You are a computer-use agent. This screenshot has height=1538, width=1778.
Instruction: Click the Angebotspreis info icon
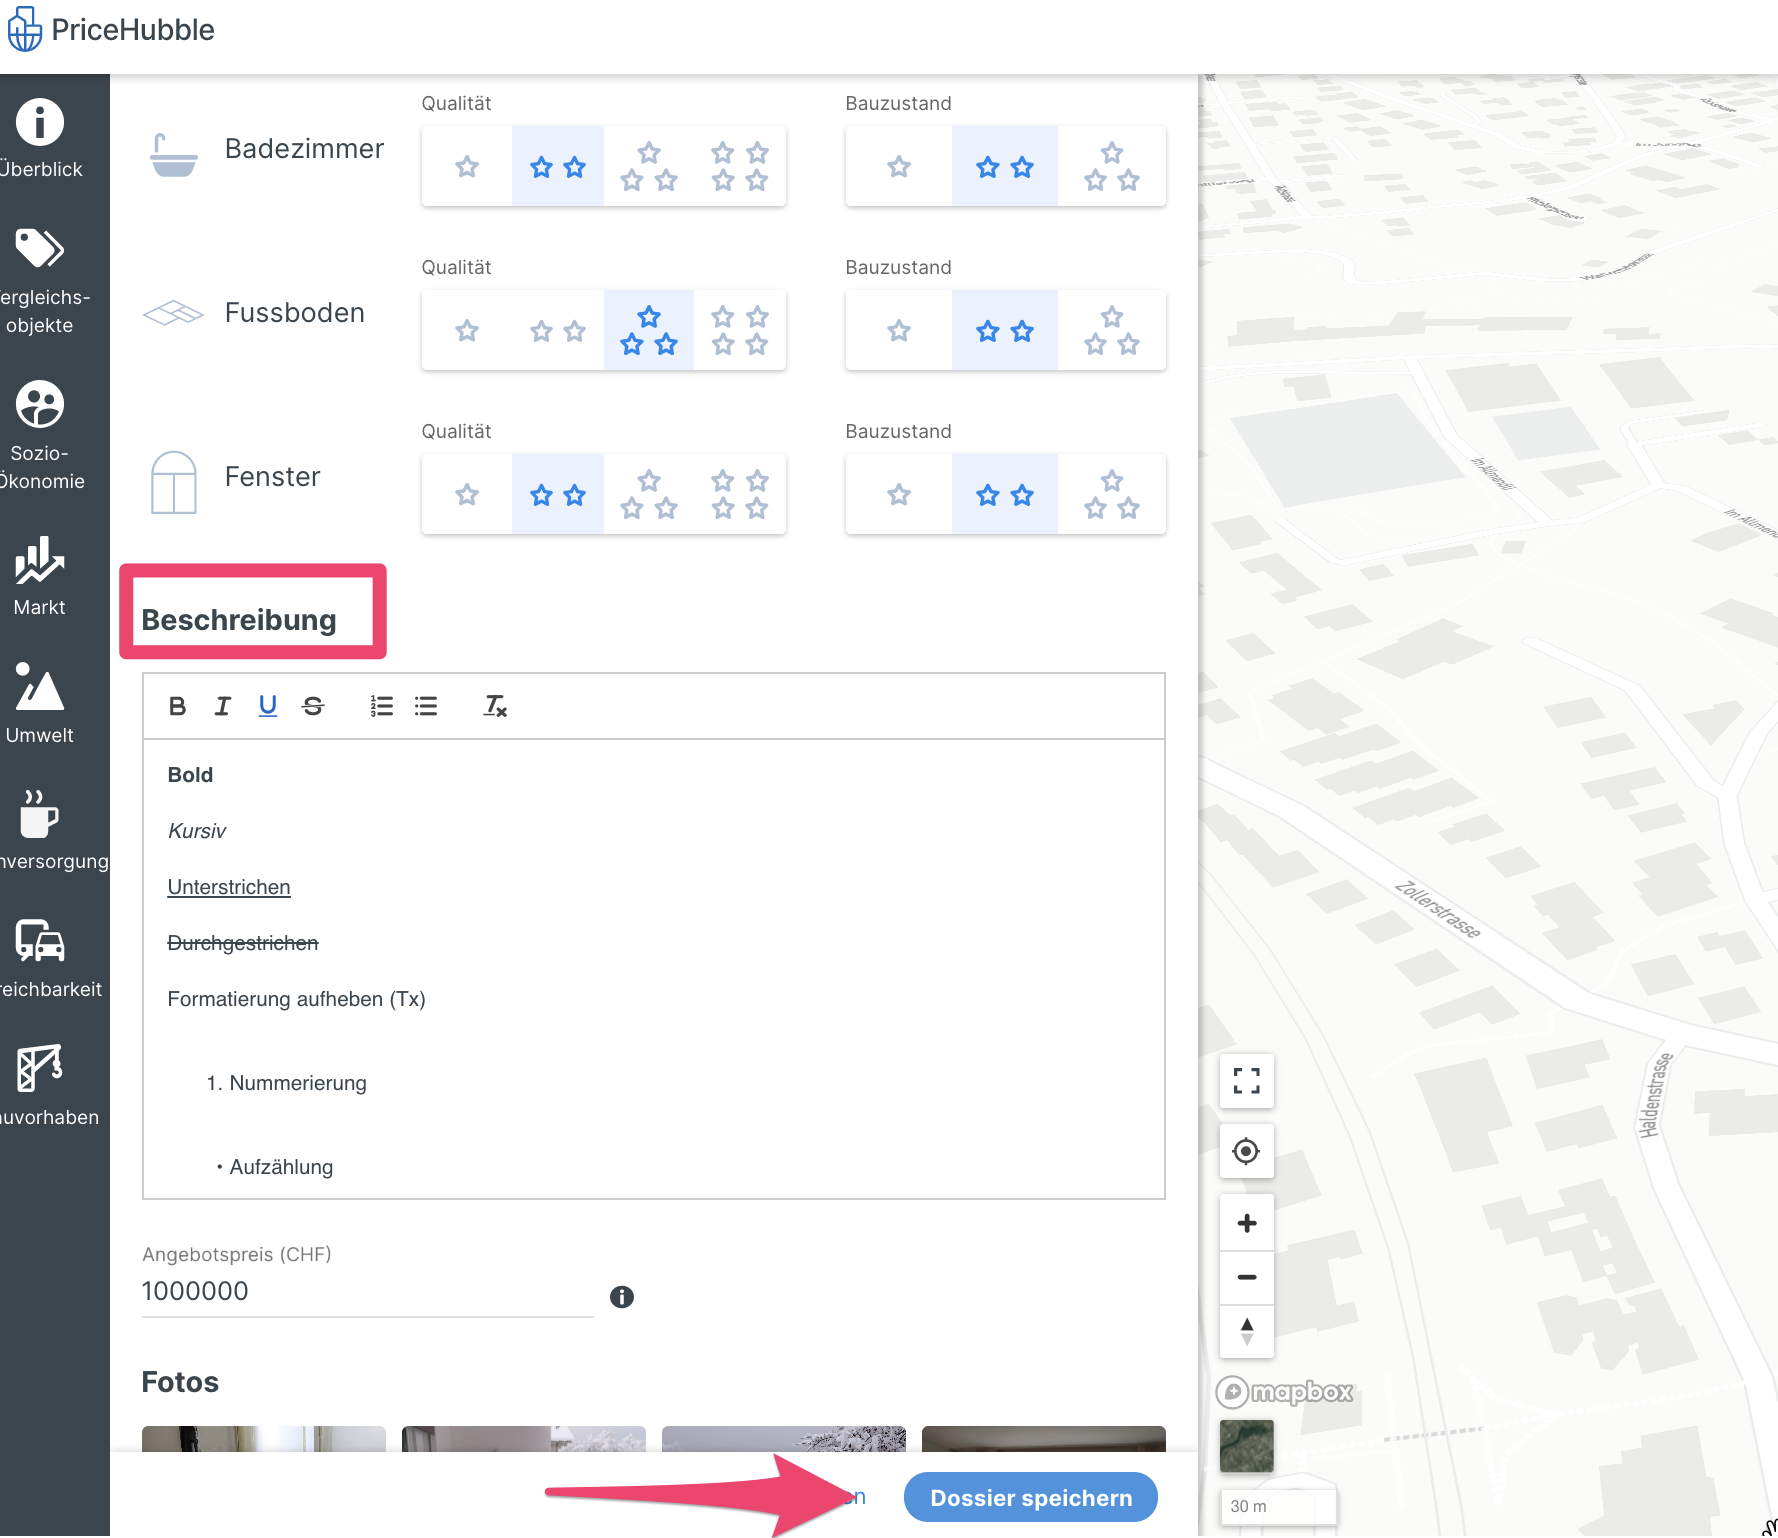[622, 1297]
